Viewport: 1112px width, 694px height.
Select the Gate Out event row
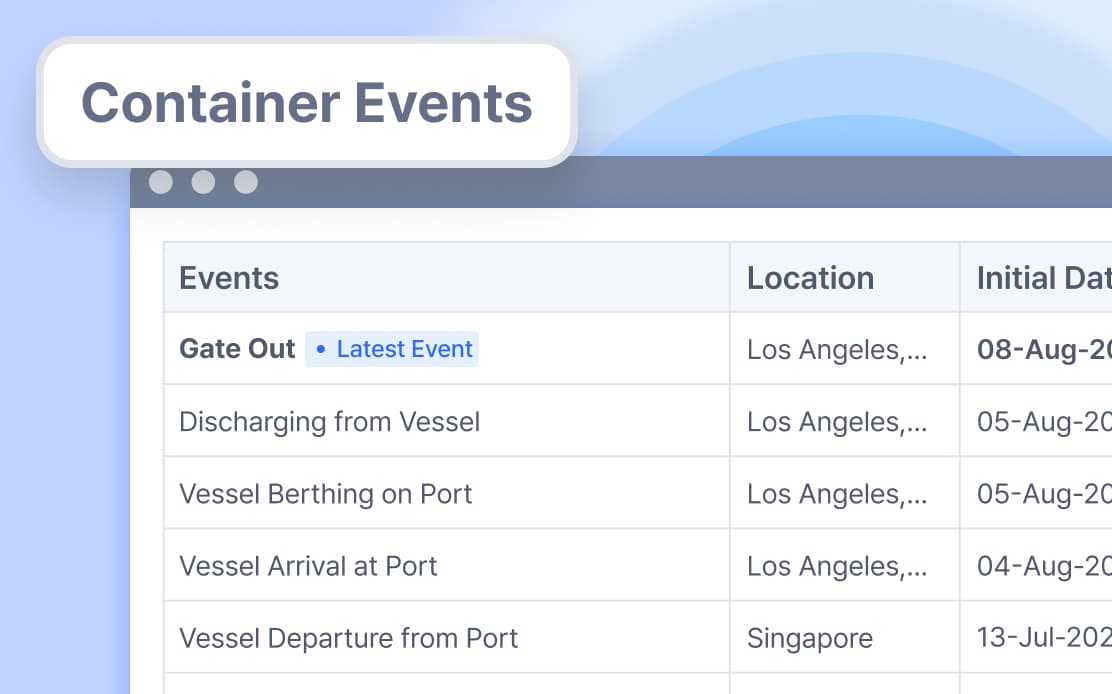236,349
